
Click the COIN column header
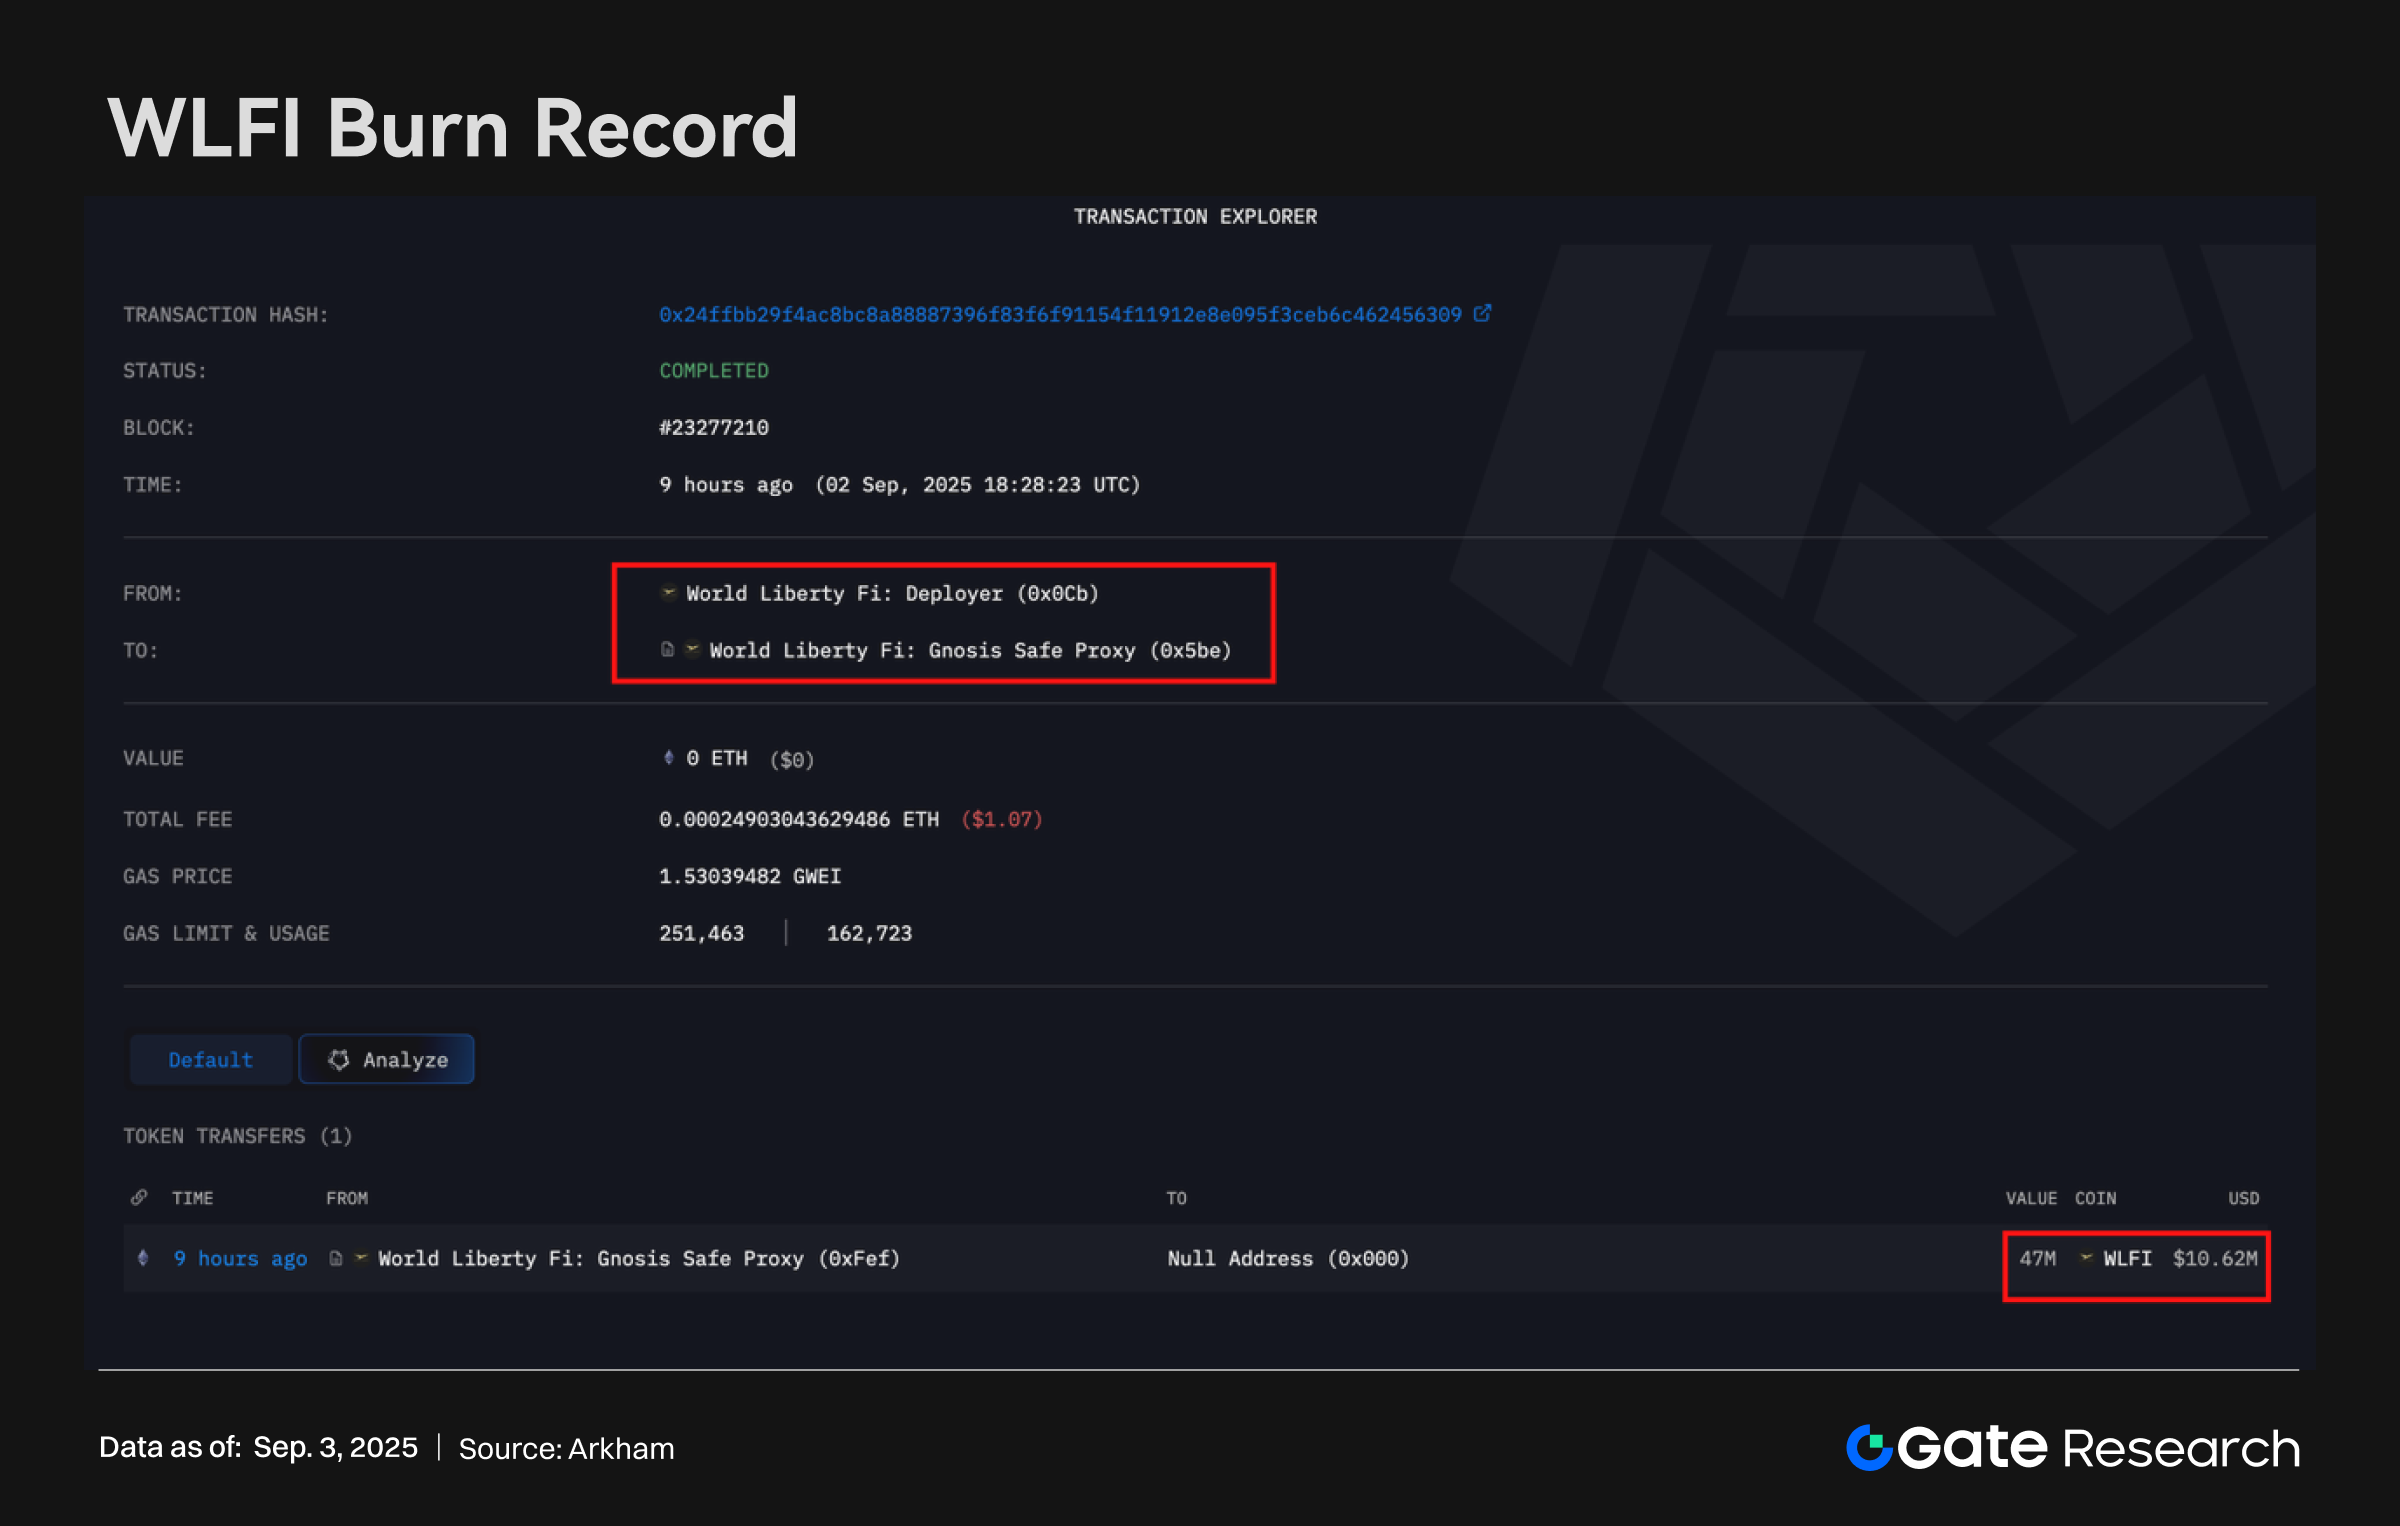2095,1198
